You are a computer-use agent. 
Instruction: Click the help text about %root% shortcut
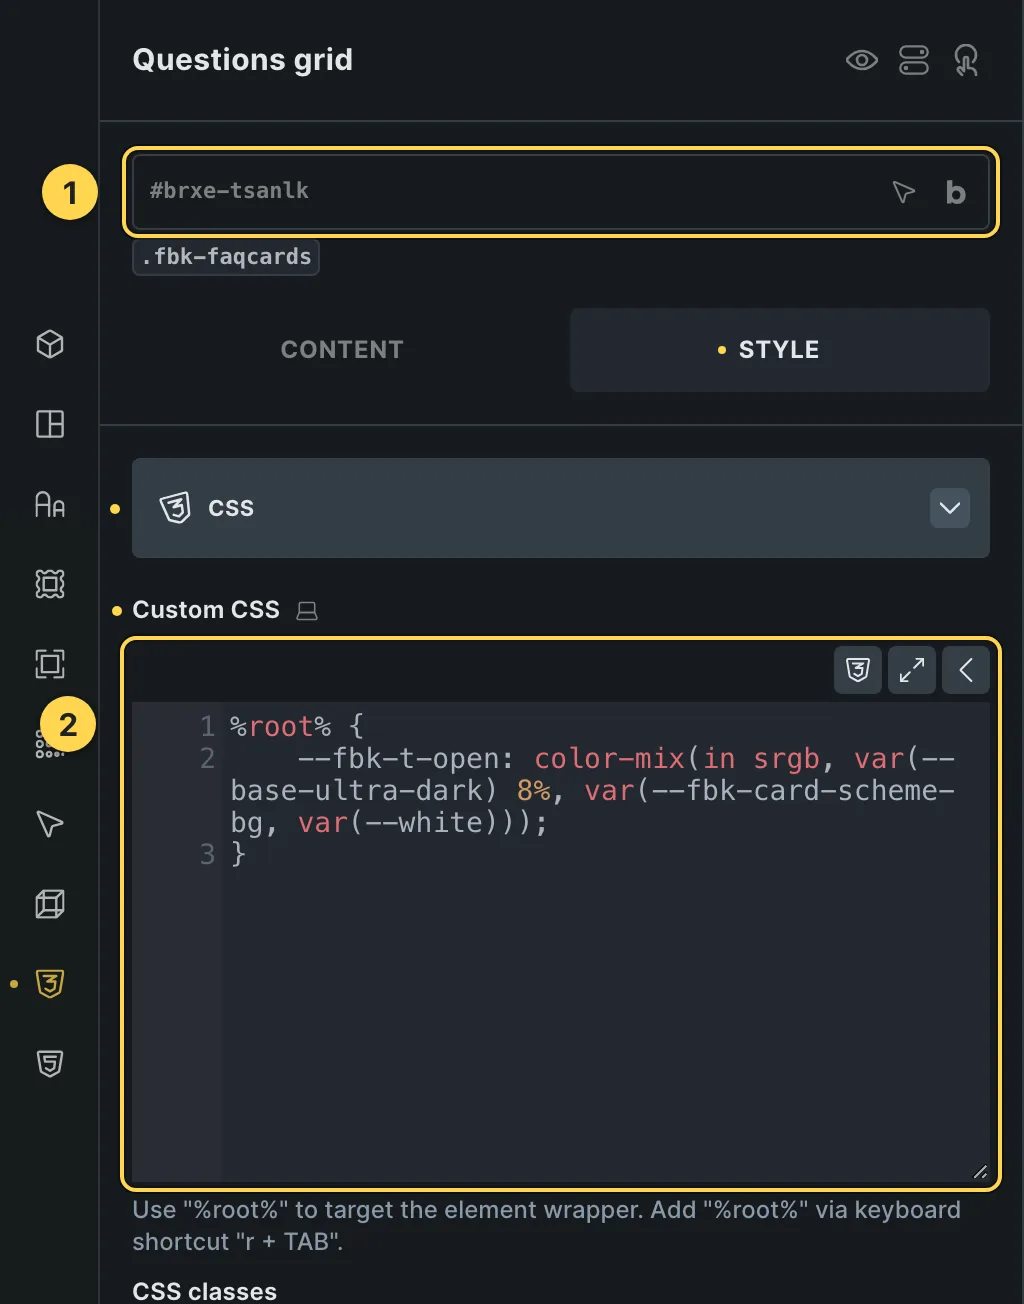[547, 1226]
